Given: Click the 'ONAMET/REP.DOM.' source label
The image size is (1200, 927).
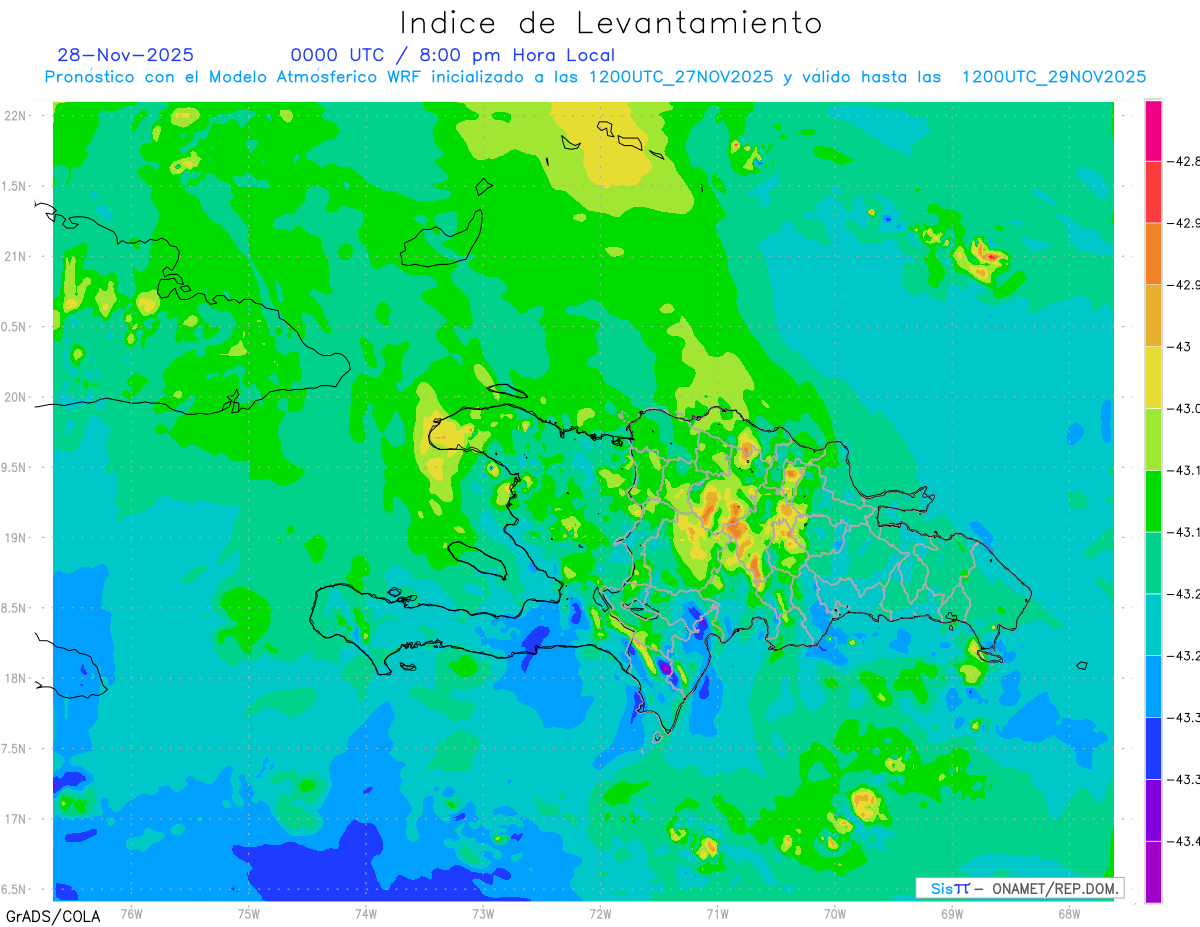Looking at the screenshot, I should coord(1054,888).
